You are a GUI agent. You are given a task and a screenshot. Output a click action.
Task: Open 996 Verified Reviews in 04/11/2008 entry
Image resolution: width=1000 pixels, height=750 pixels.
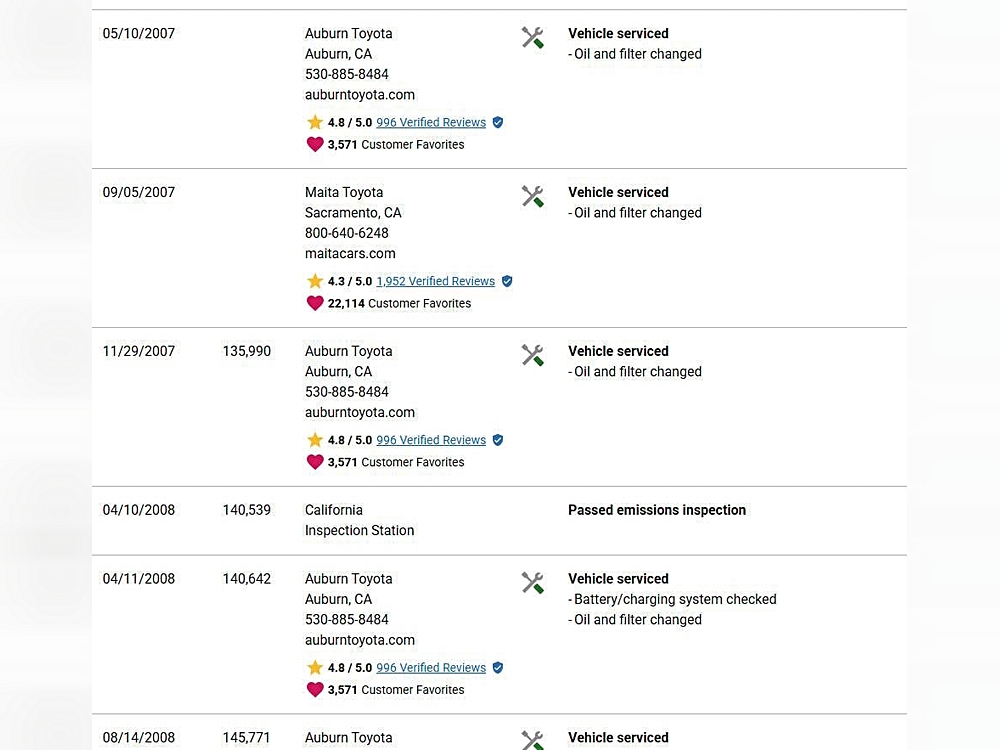click(x=431, y=668)
